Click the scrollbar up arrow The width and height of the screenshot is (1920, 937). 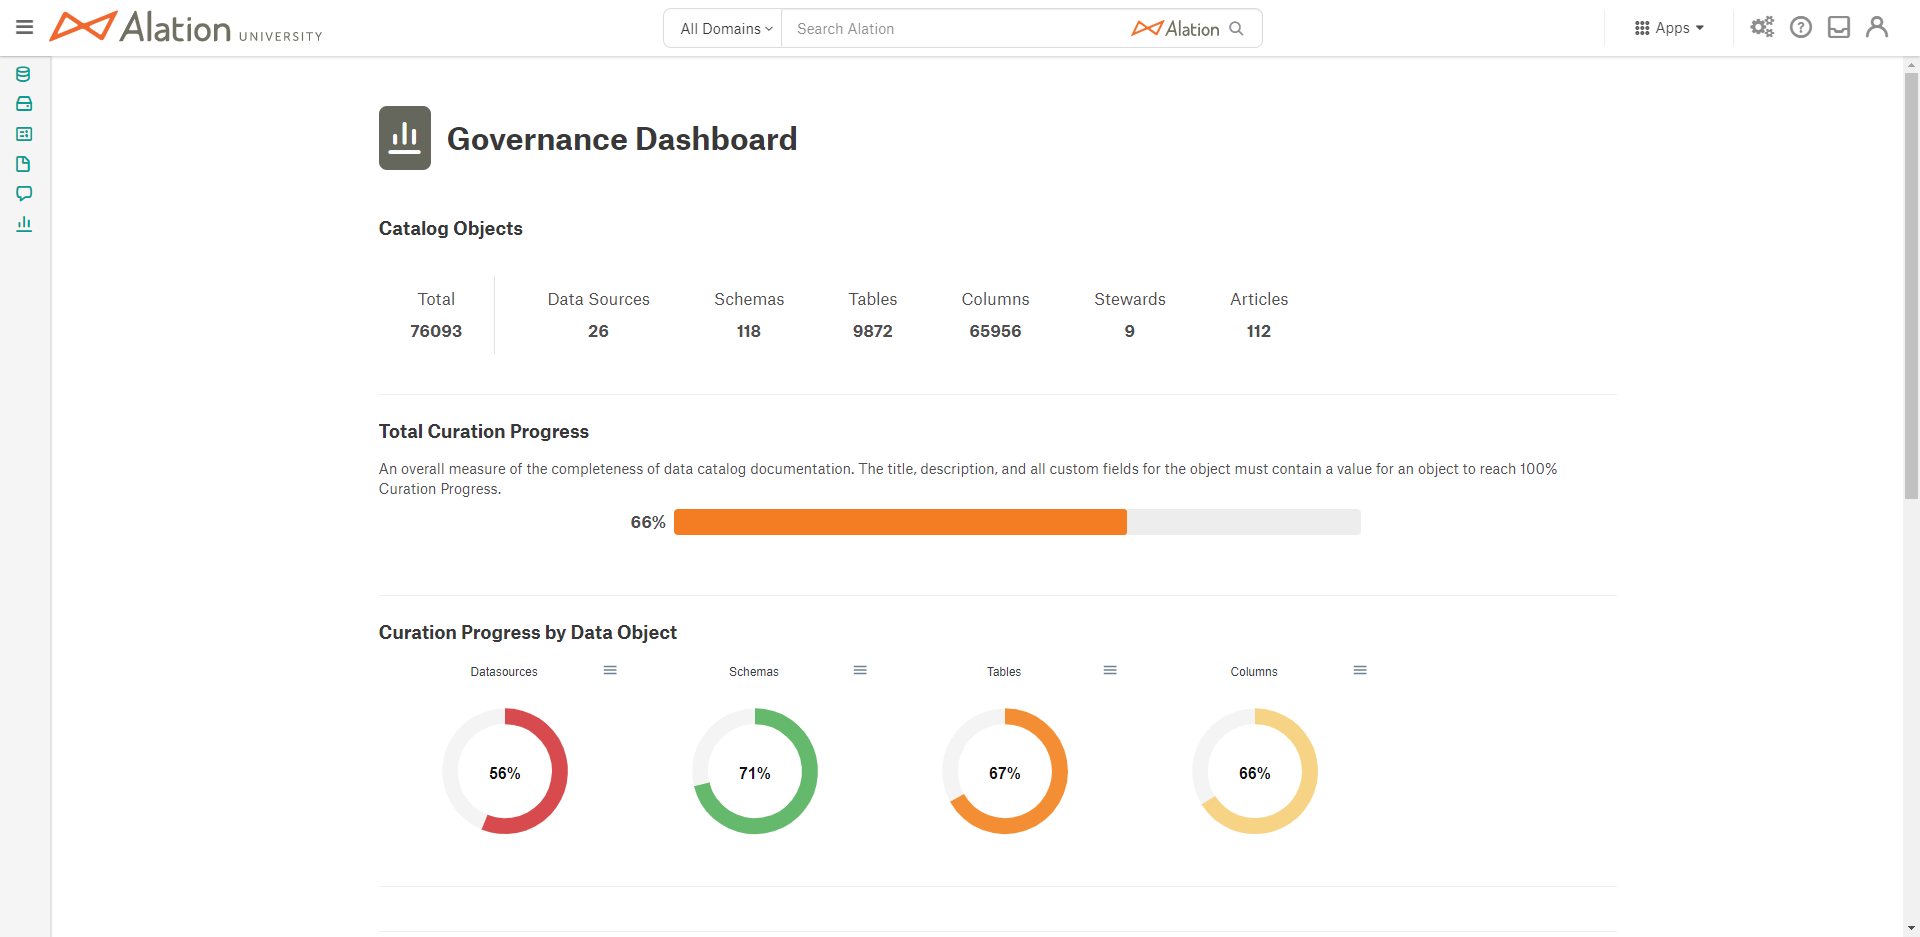pyautogui.click(x=1911, y=65)
